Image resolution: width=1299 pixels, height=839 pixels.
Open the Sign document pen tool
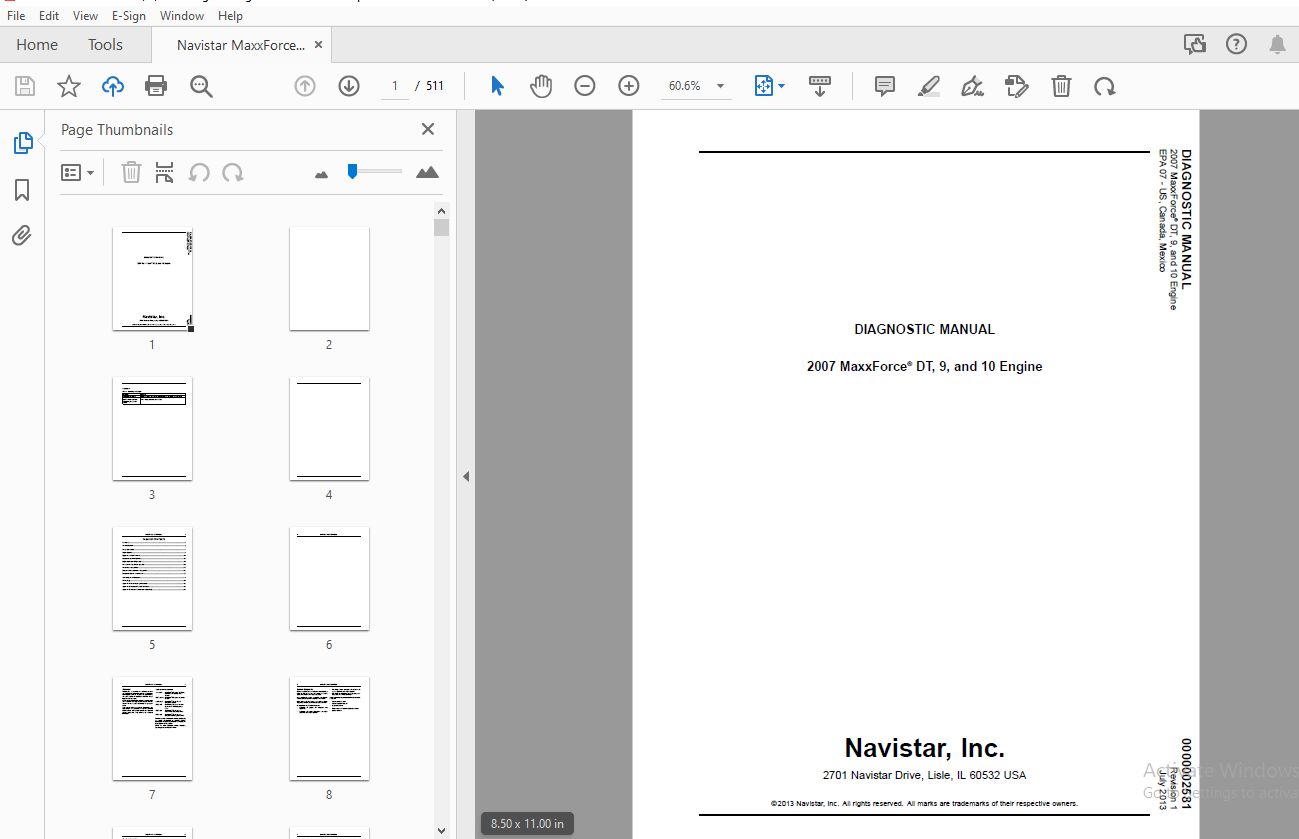pos(973,86)
